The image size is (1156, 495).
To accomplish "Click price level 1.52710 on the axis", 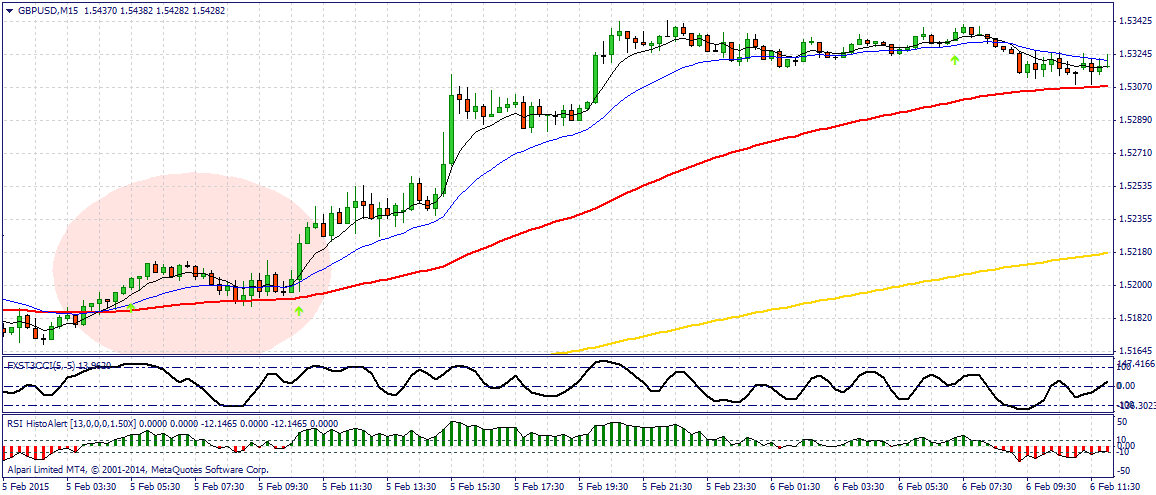I will (1133, 153).
